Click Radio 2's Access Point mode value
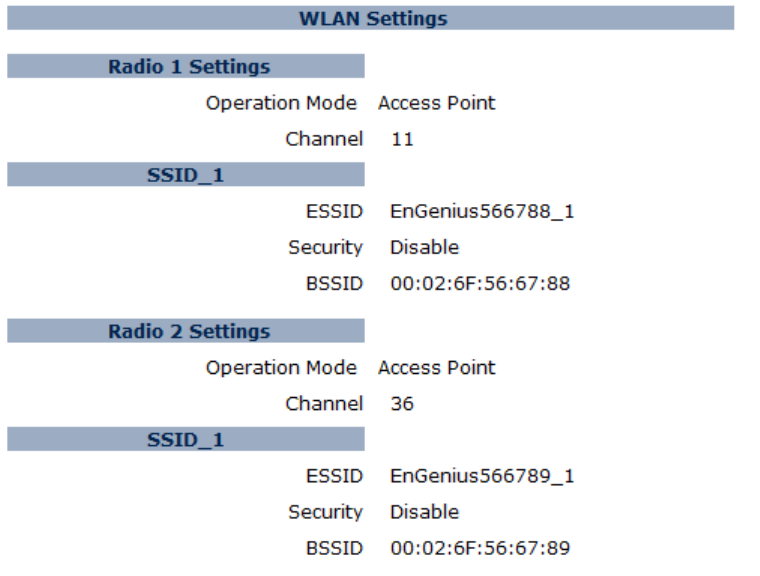 tap(436, 367)
